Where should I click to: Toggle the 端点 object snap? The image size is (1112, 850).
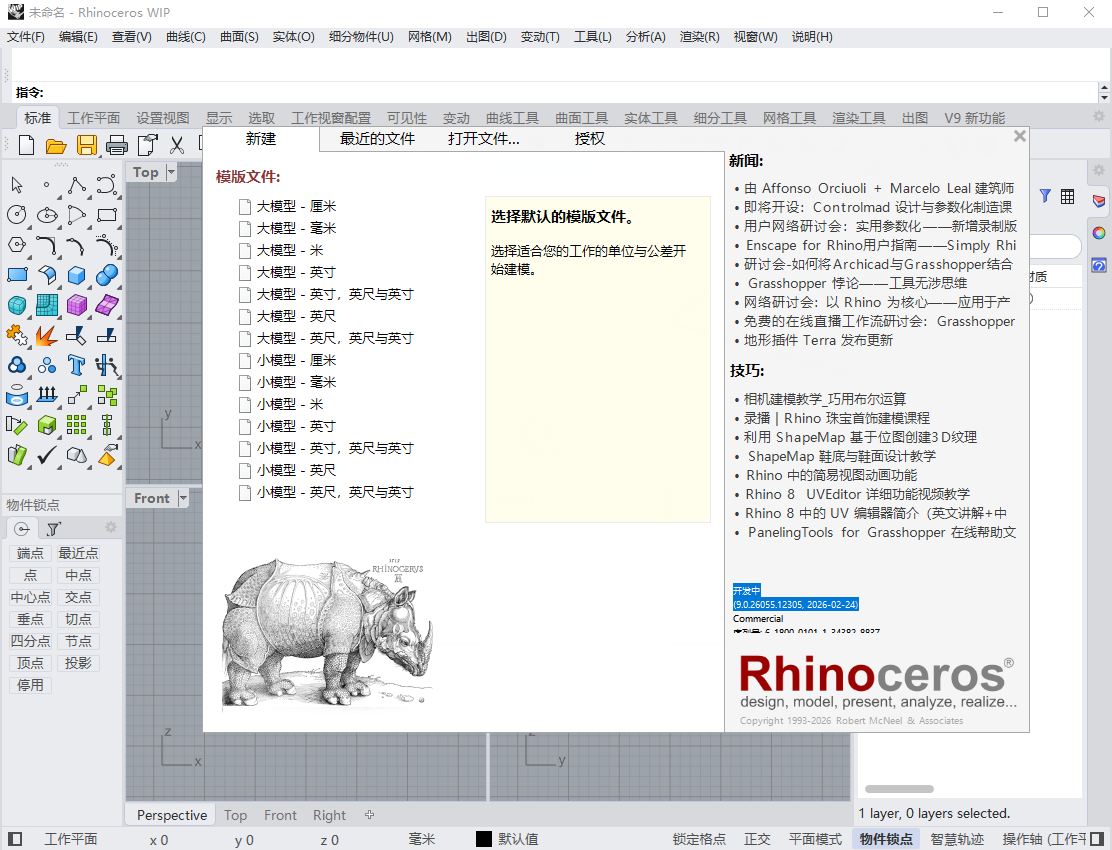point(30,553)
